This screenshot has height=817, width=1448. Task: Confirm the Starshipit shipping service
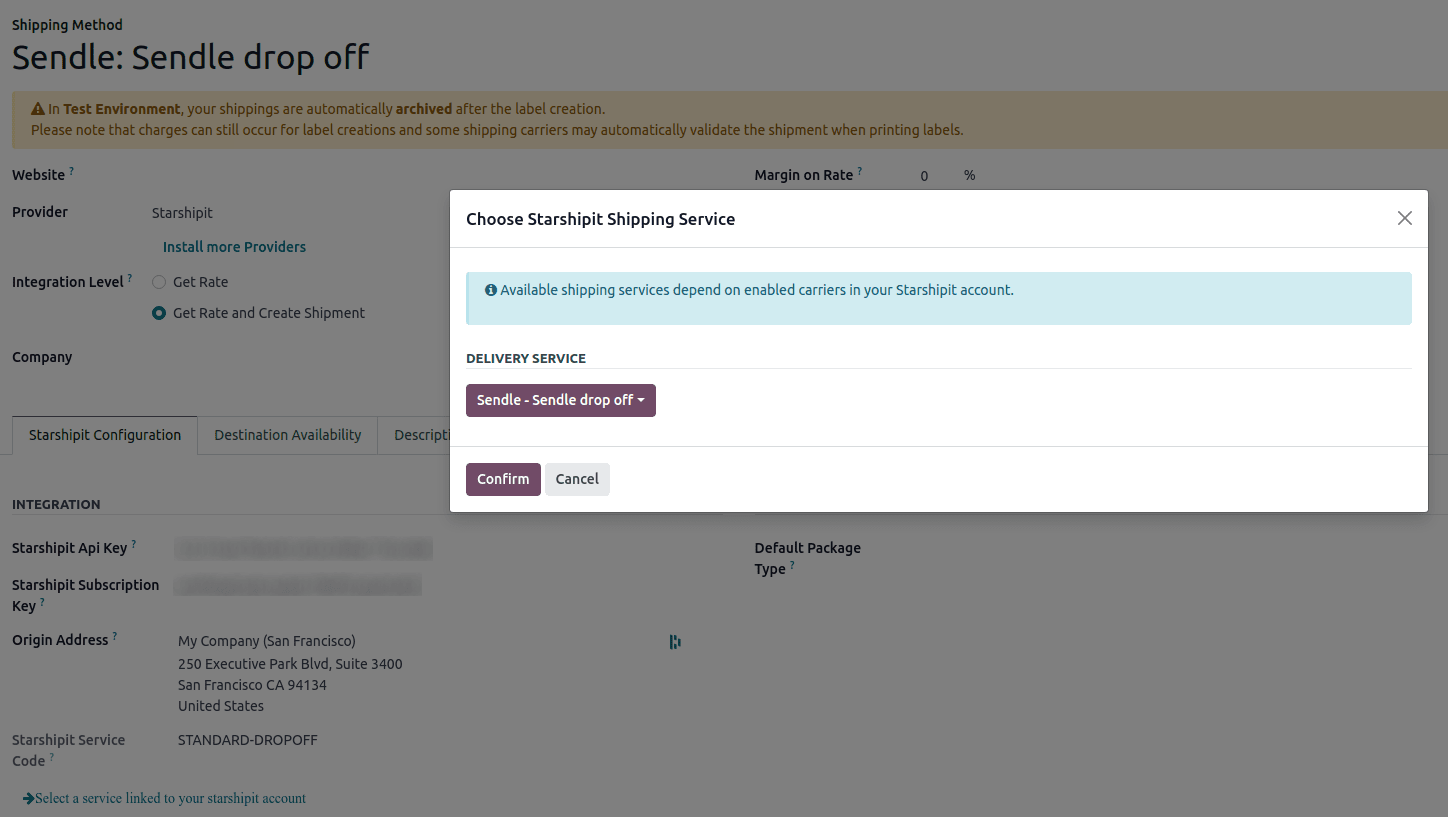[x=503, y=479]
